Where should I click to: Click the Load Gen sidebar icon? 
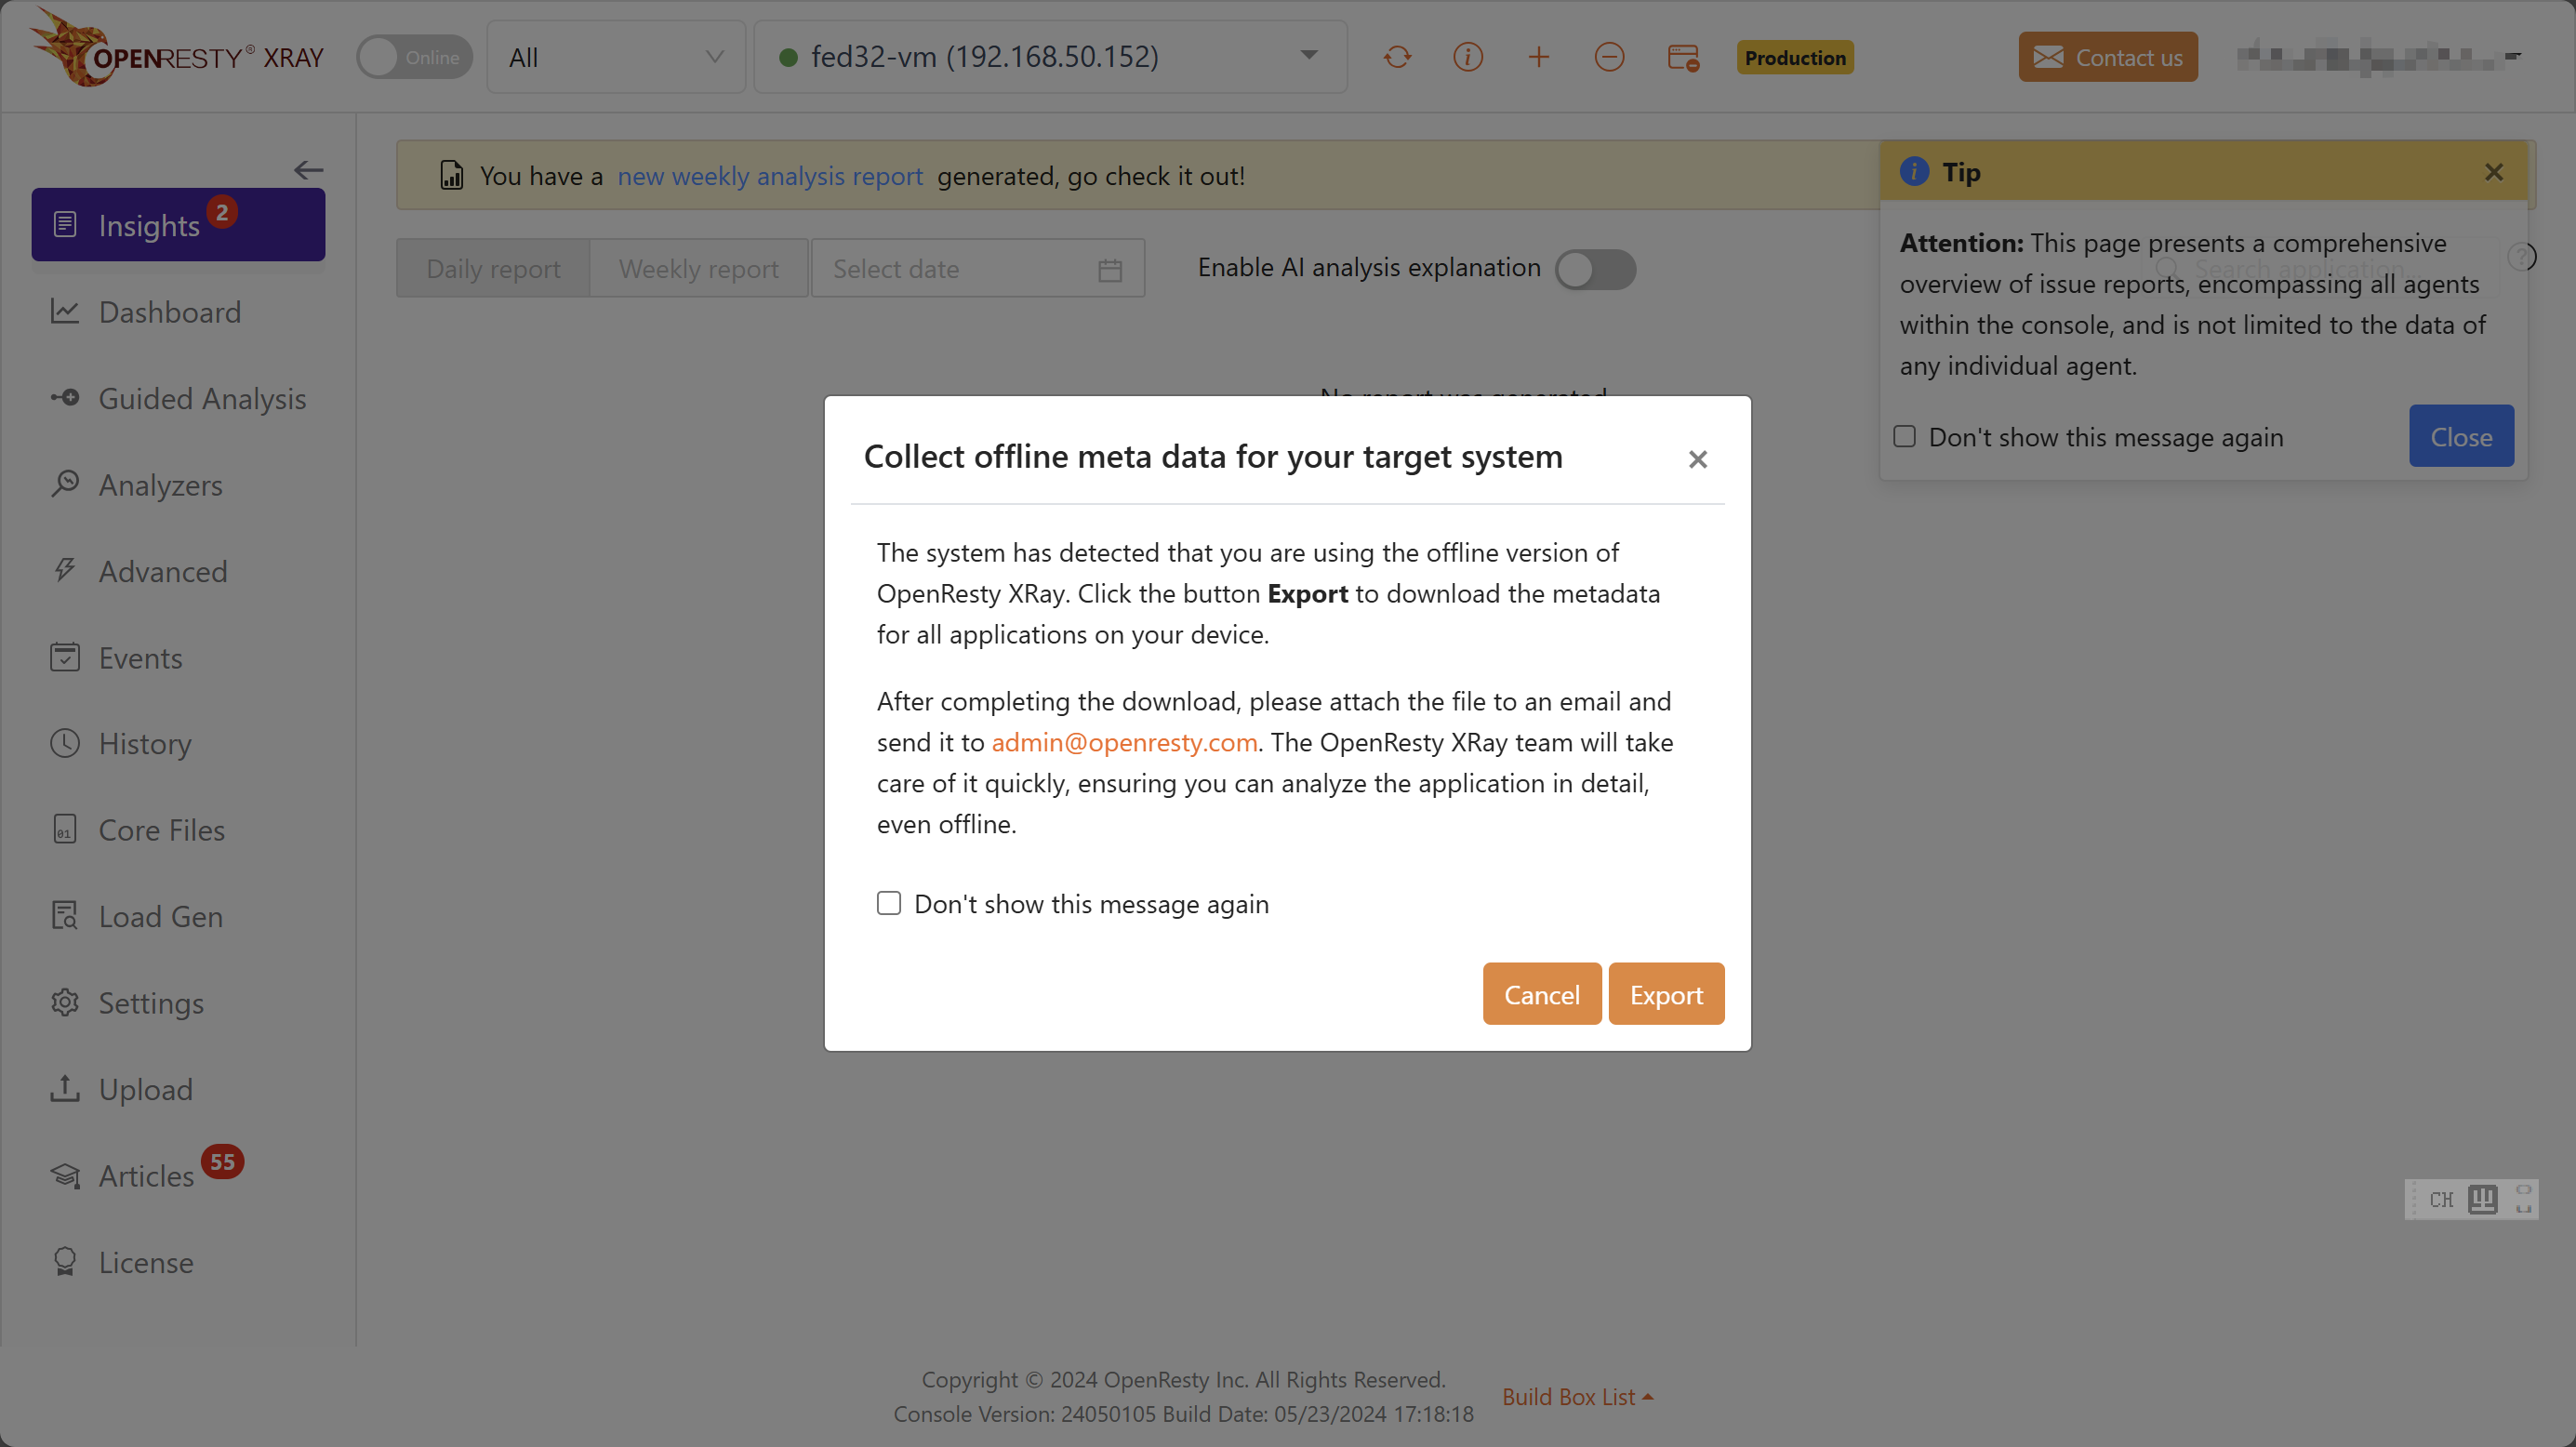[63, 914]
